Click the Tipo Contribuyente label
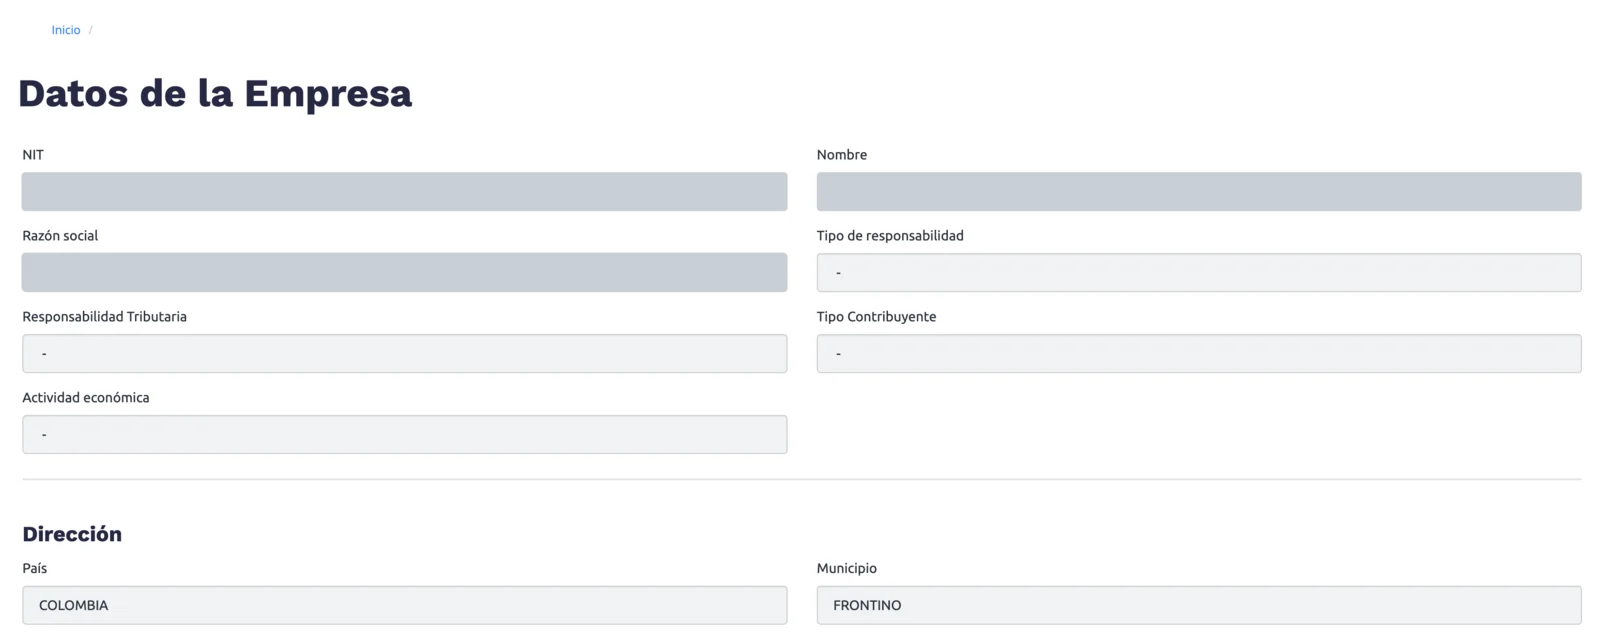Viewport: 1600px width, 632px height. [x=877, y=317]
